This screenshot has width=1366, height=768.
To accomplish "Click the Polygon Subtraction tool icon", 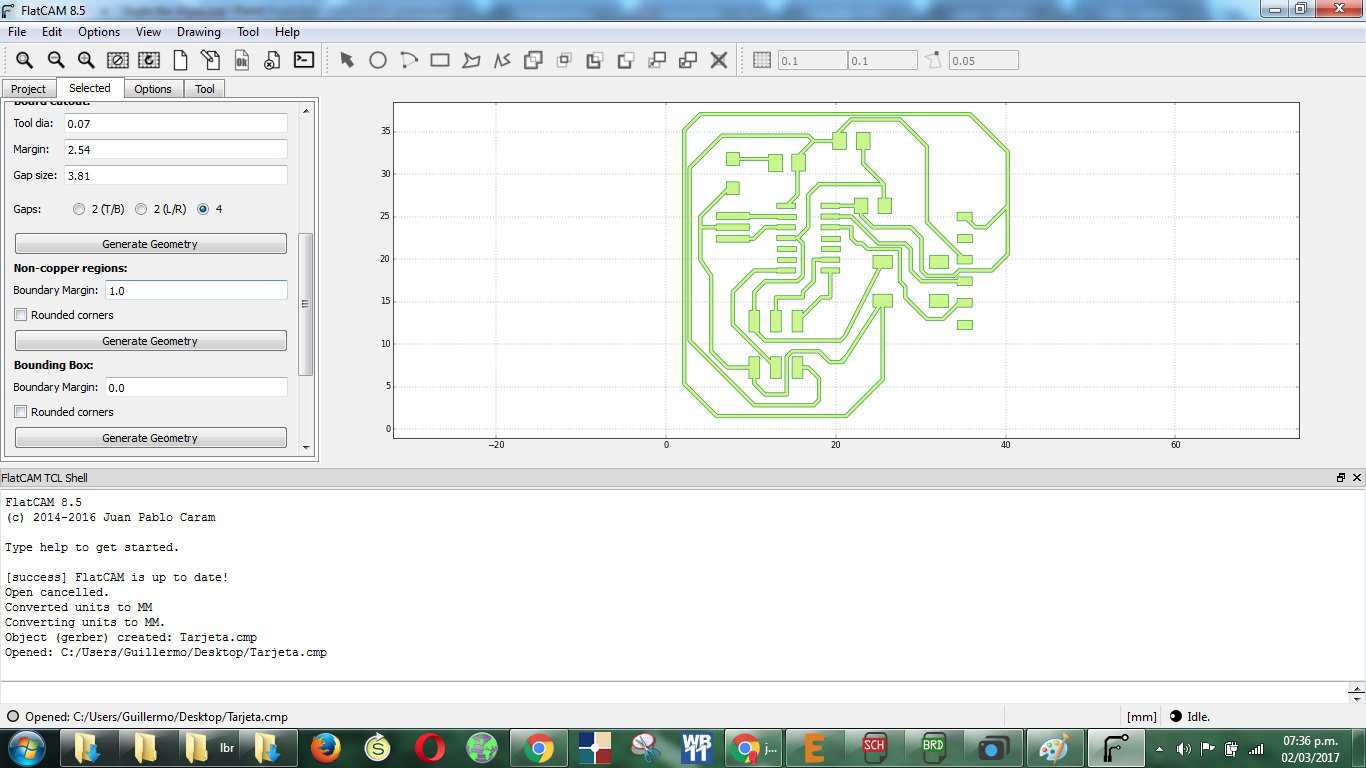I will coord(594,60).
